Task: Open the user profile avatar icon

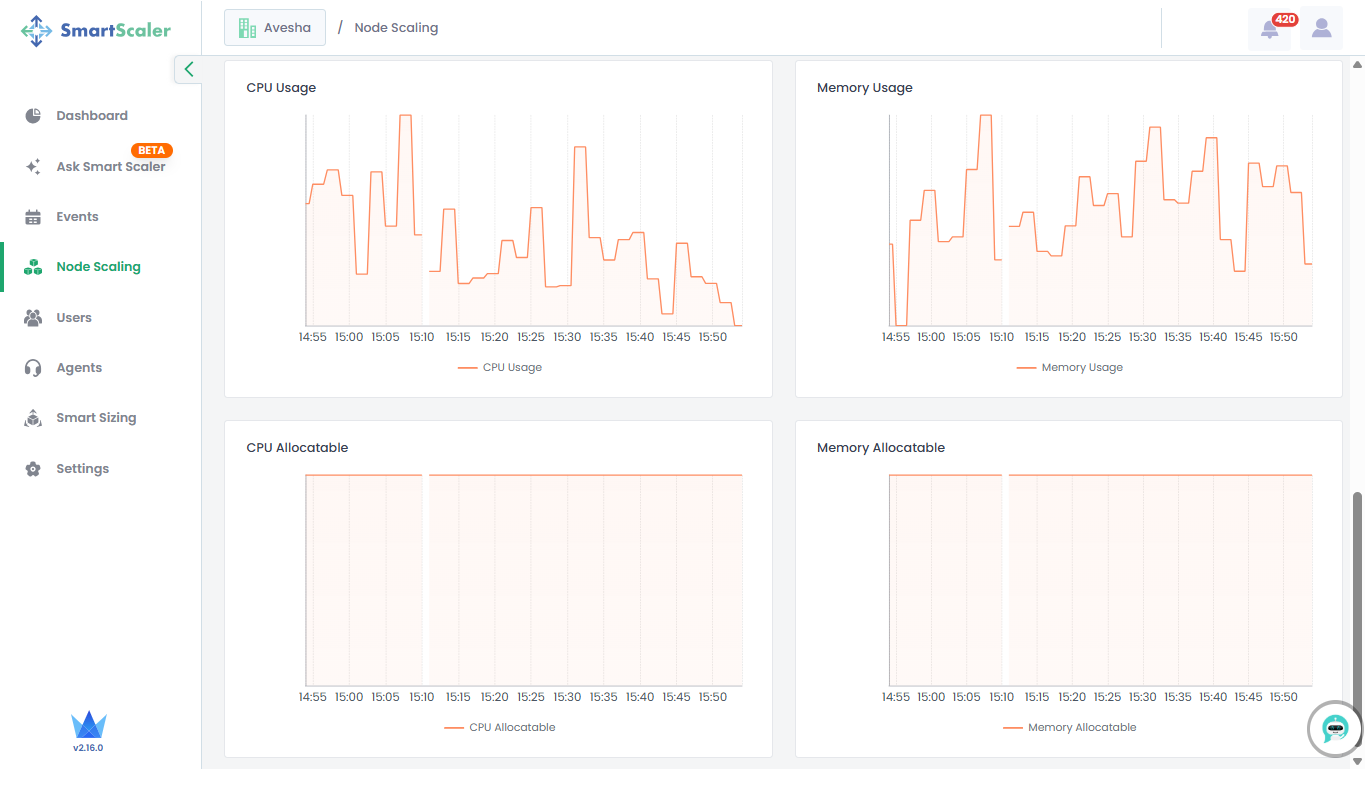Action: (1321, 29)
